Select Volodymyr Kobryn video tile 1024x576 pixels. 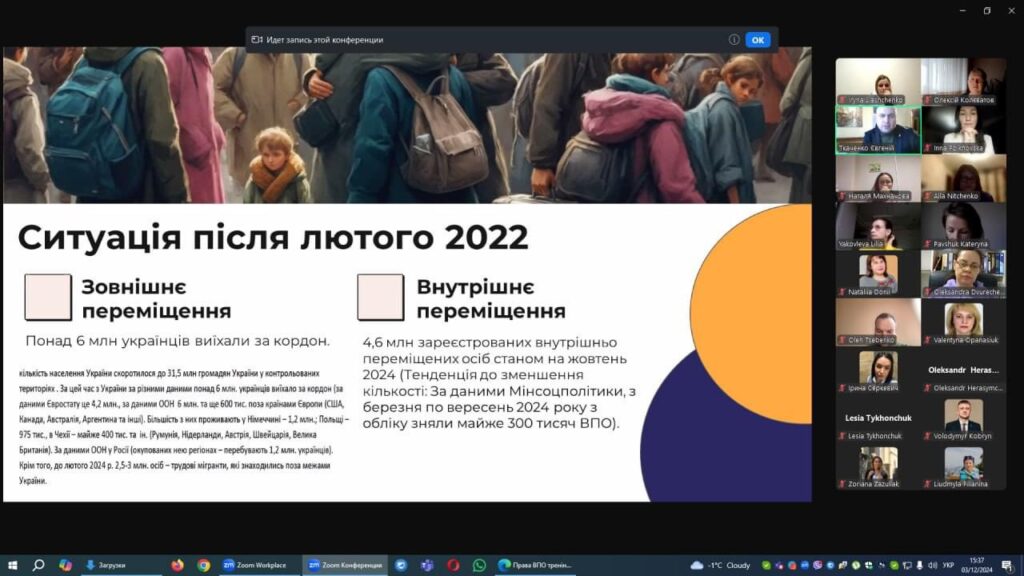963,420
